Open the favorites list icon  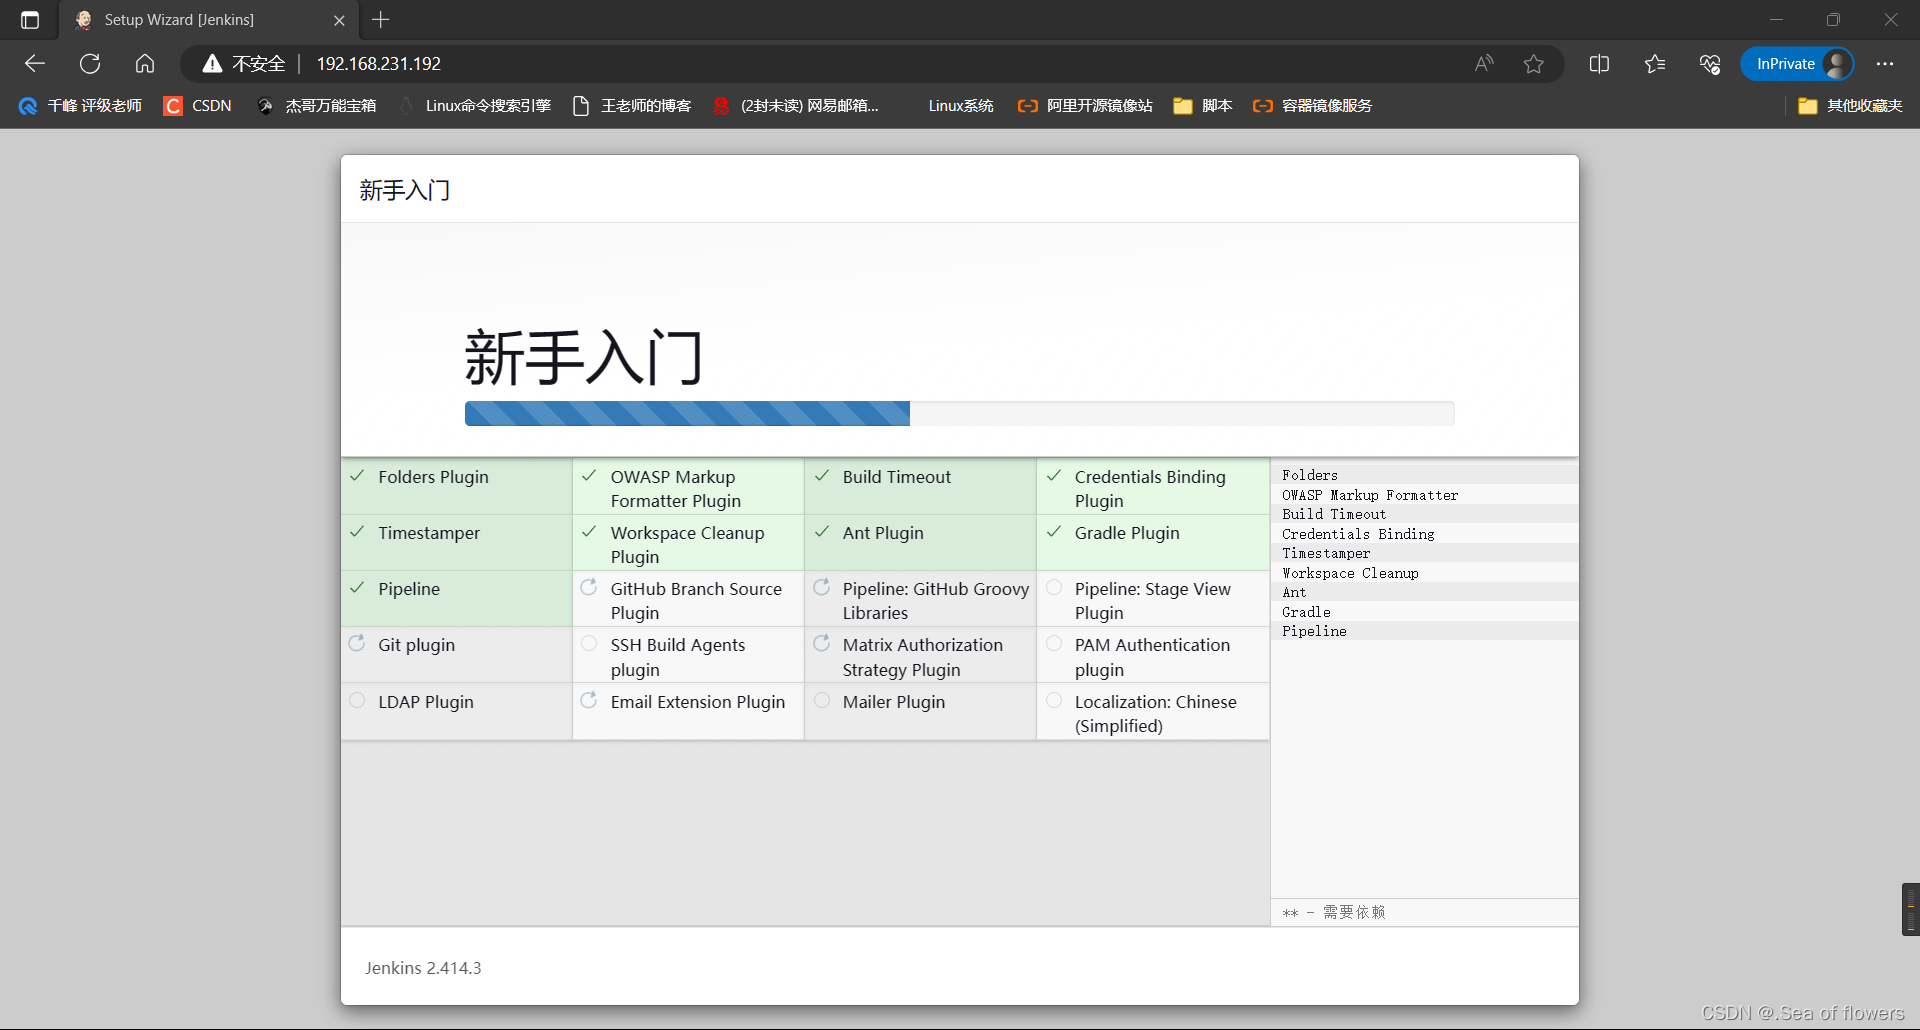coord(1655,64)
